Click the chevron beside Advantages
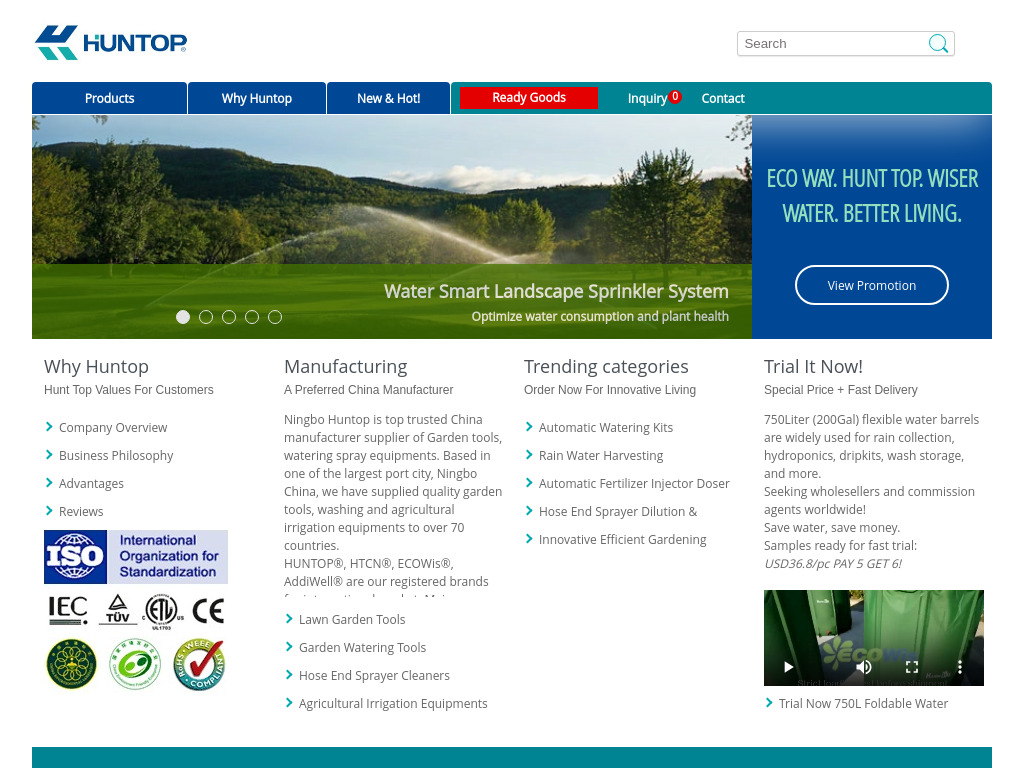The height and width of the screenshot is (768, 1024). [x=49, y=483]
